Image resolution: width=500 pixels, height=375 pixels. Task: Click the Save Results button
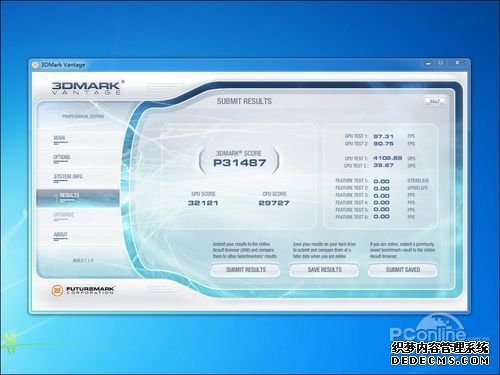coord(324,270)
